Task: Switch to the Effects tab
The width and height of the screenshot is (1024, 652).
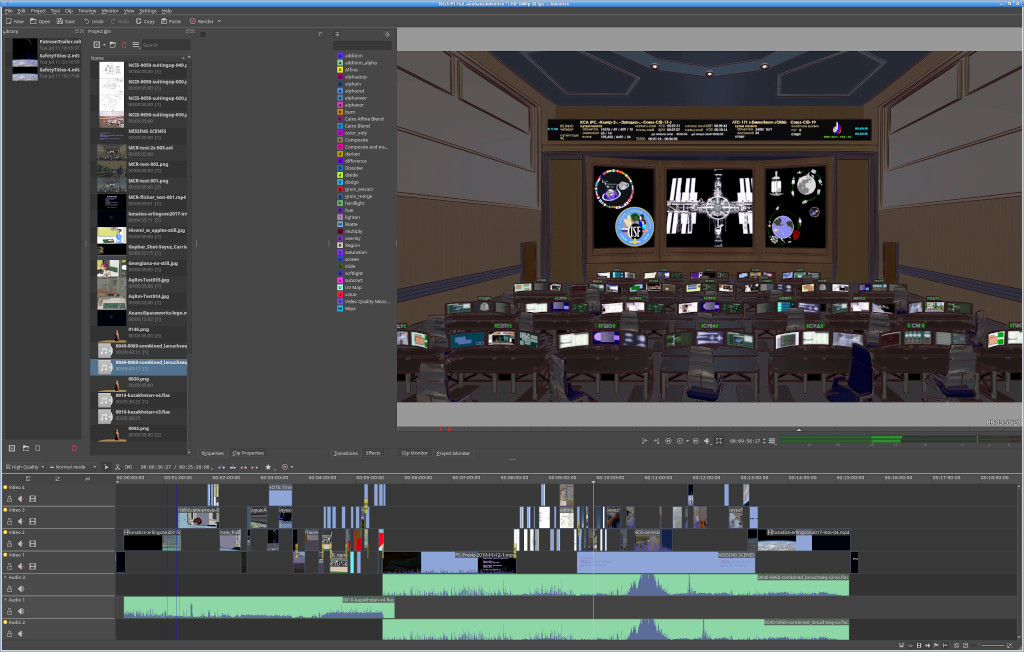Action: [372, 453]
